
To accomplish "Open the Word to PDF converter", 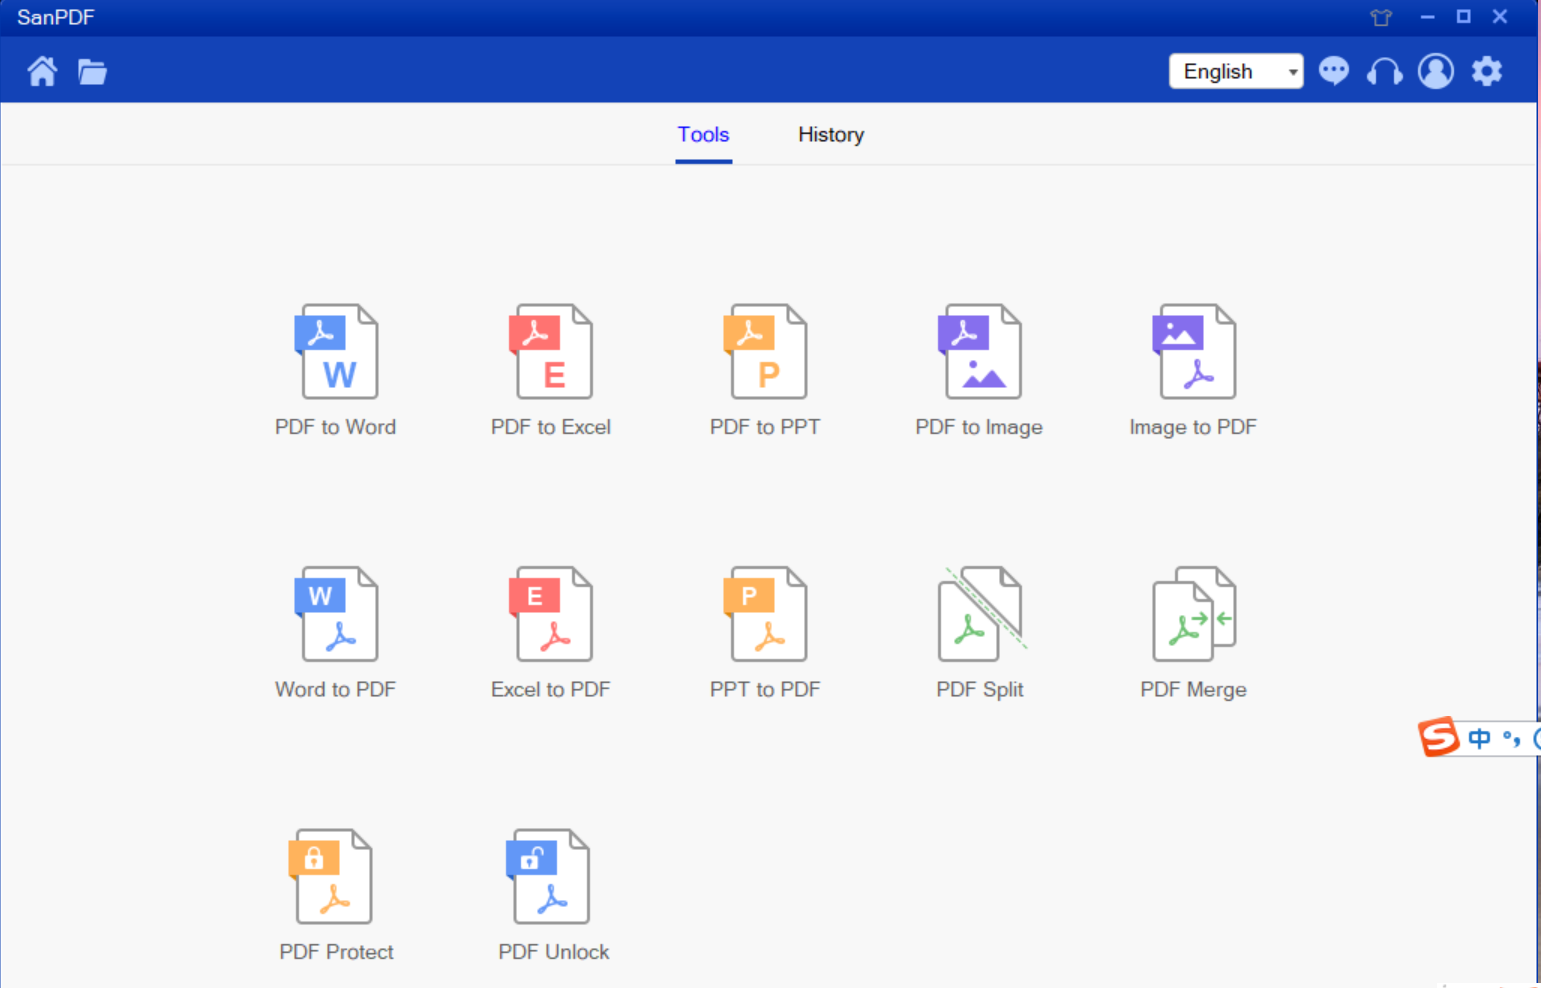I will [336, 630].
